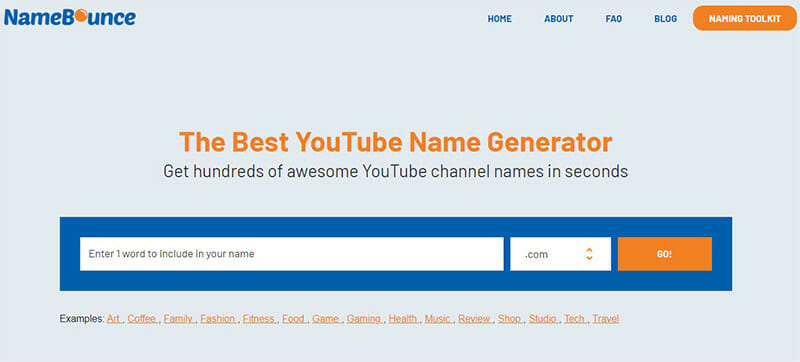800x362 pixels.
Task: Click the Review example keyword
Action: coord(475,319)
